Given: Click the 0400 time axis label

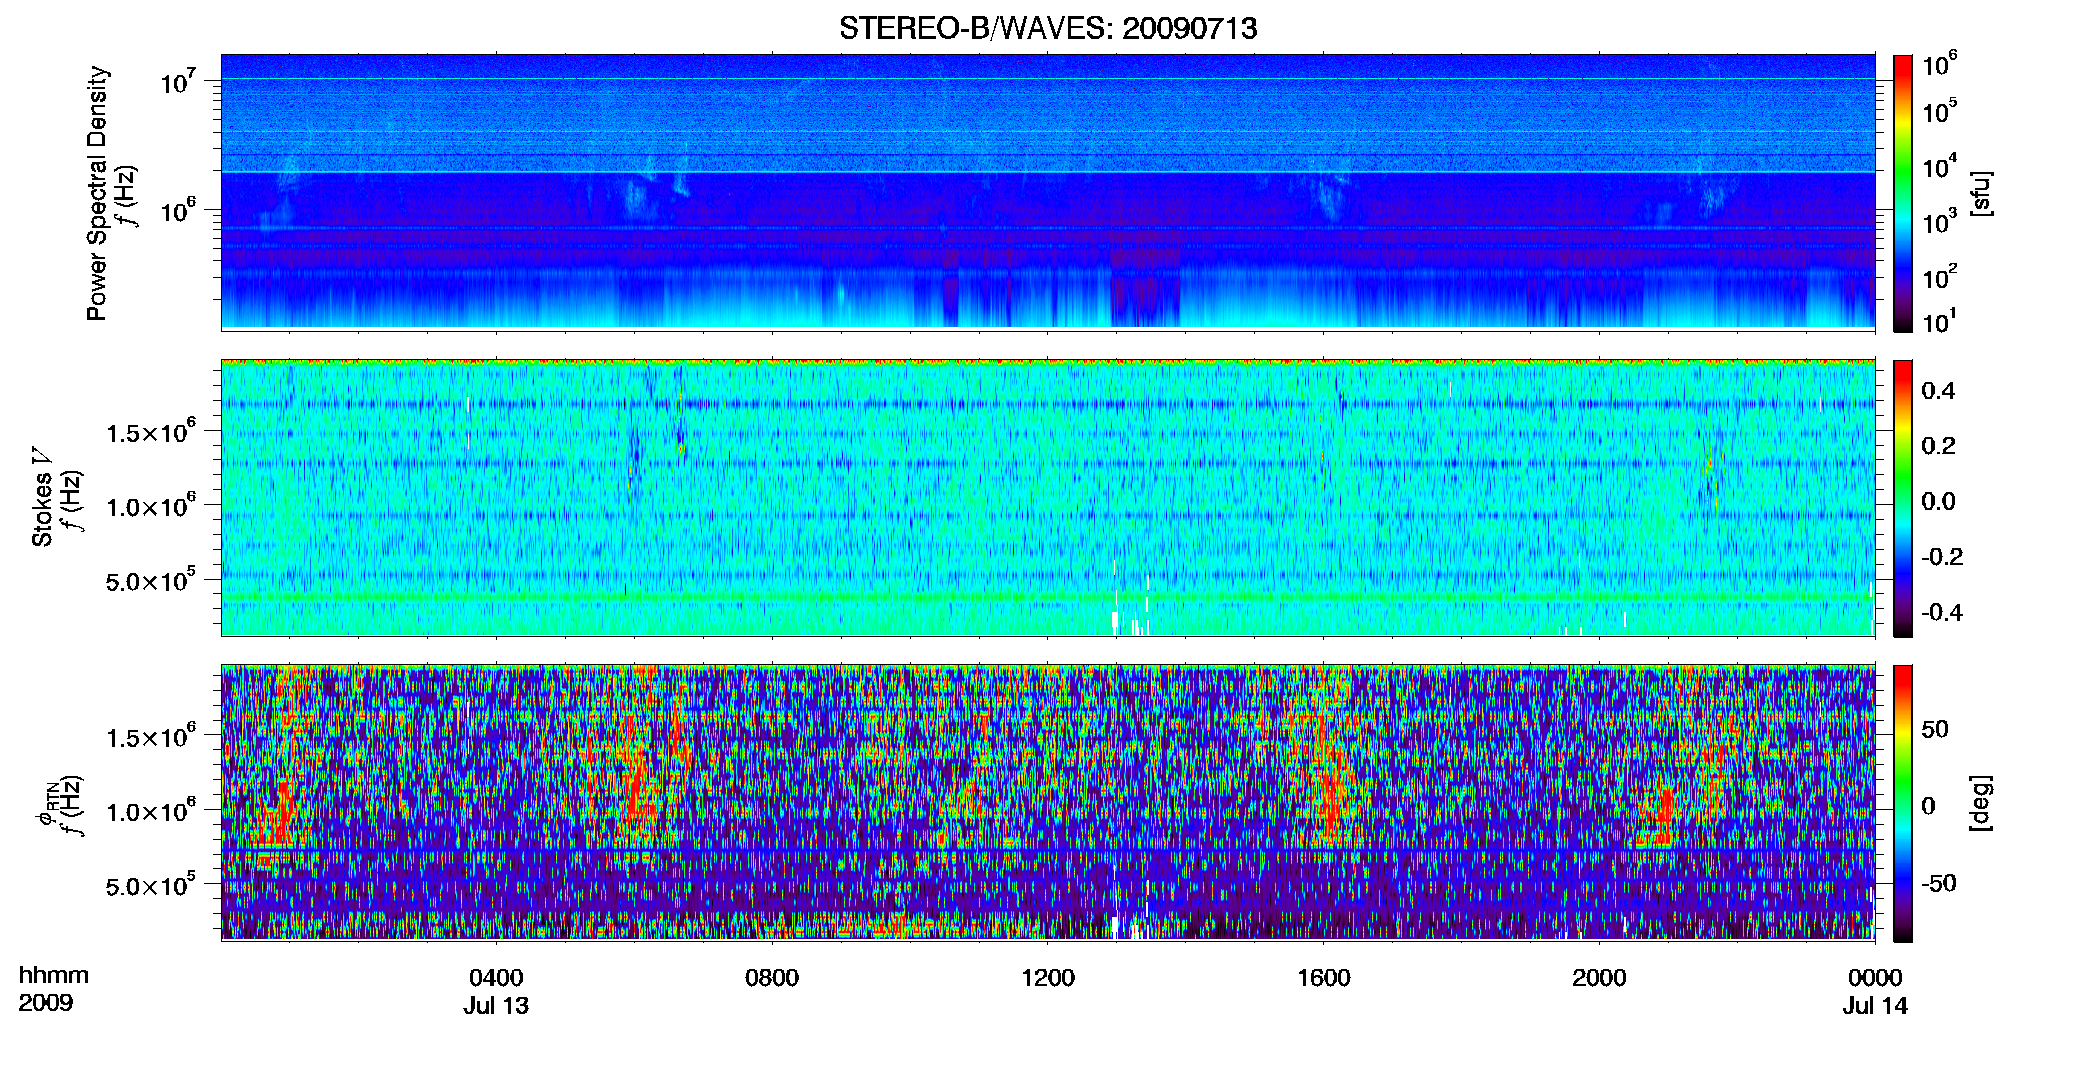Looking at the screenshot, I should point(496,978).
